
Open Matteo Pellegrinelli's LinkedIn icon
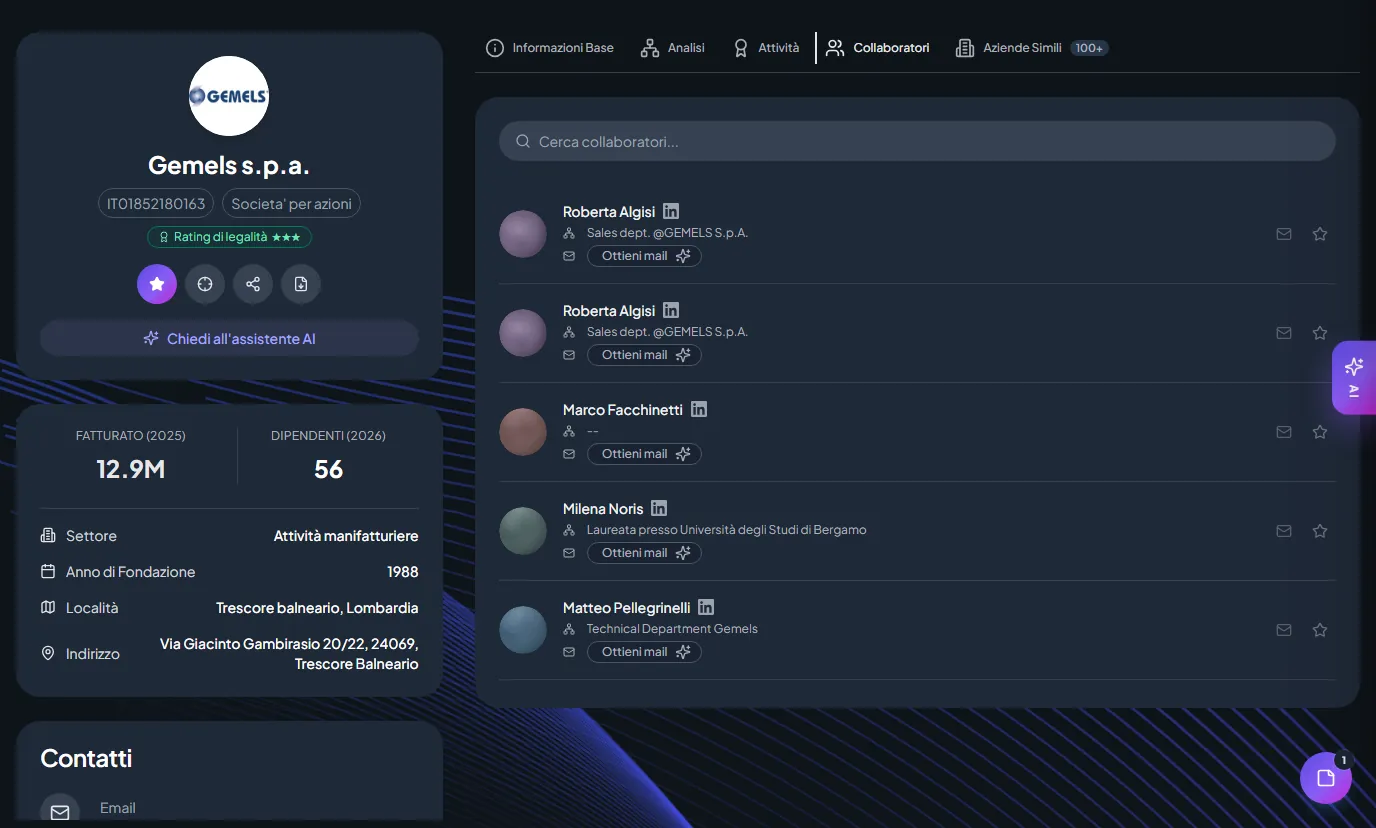tap(706, 607)
